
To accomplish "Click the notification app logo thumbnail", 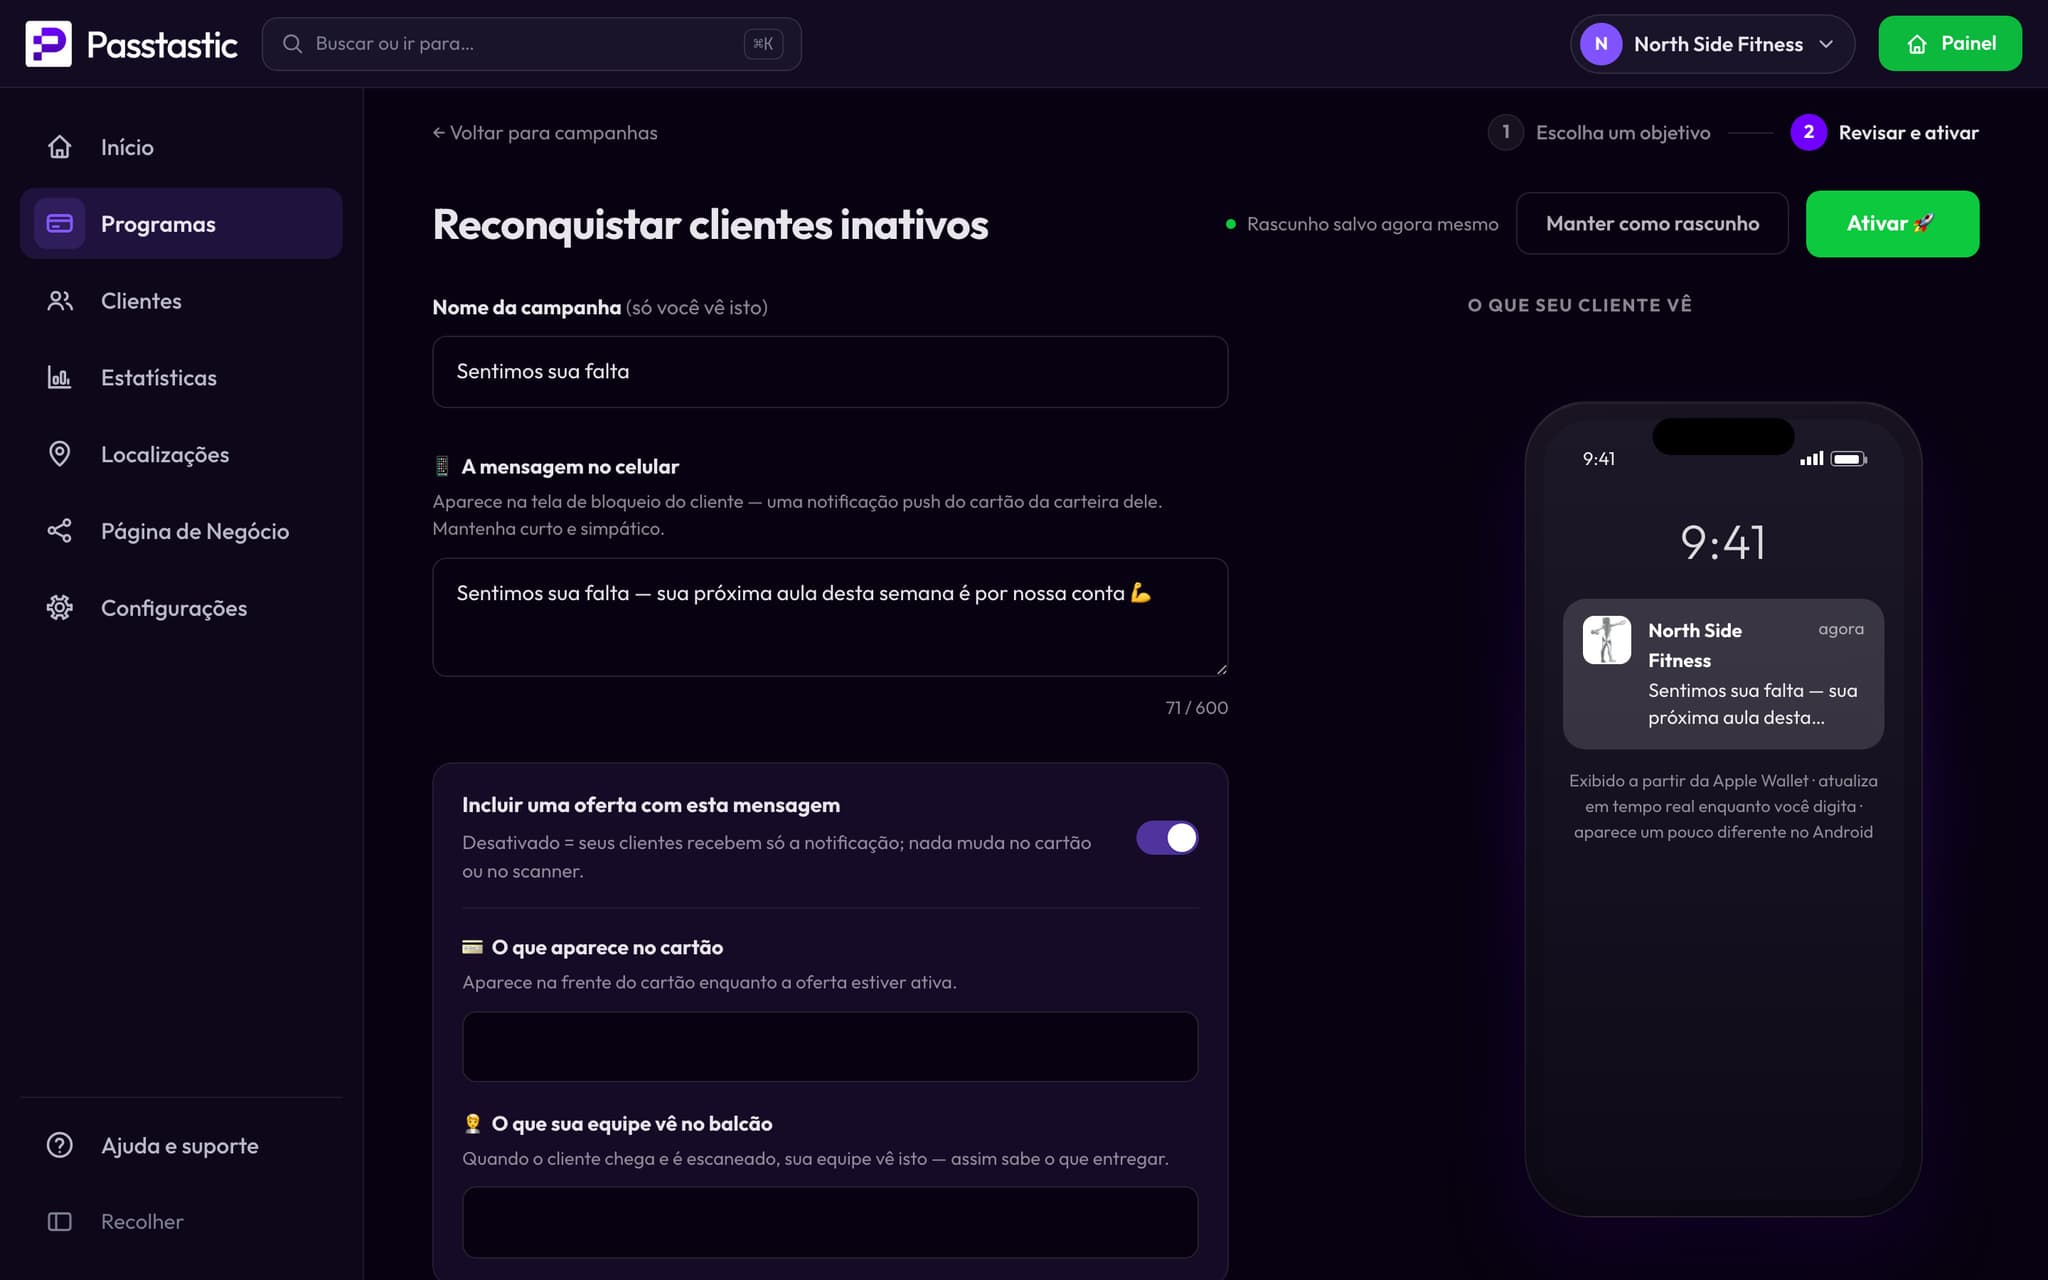I will 1607,640.
